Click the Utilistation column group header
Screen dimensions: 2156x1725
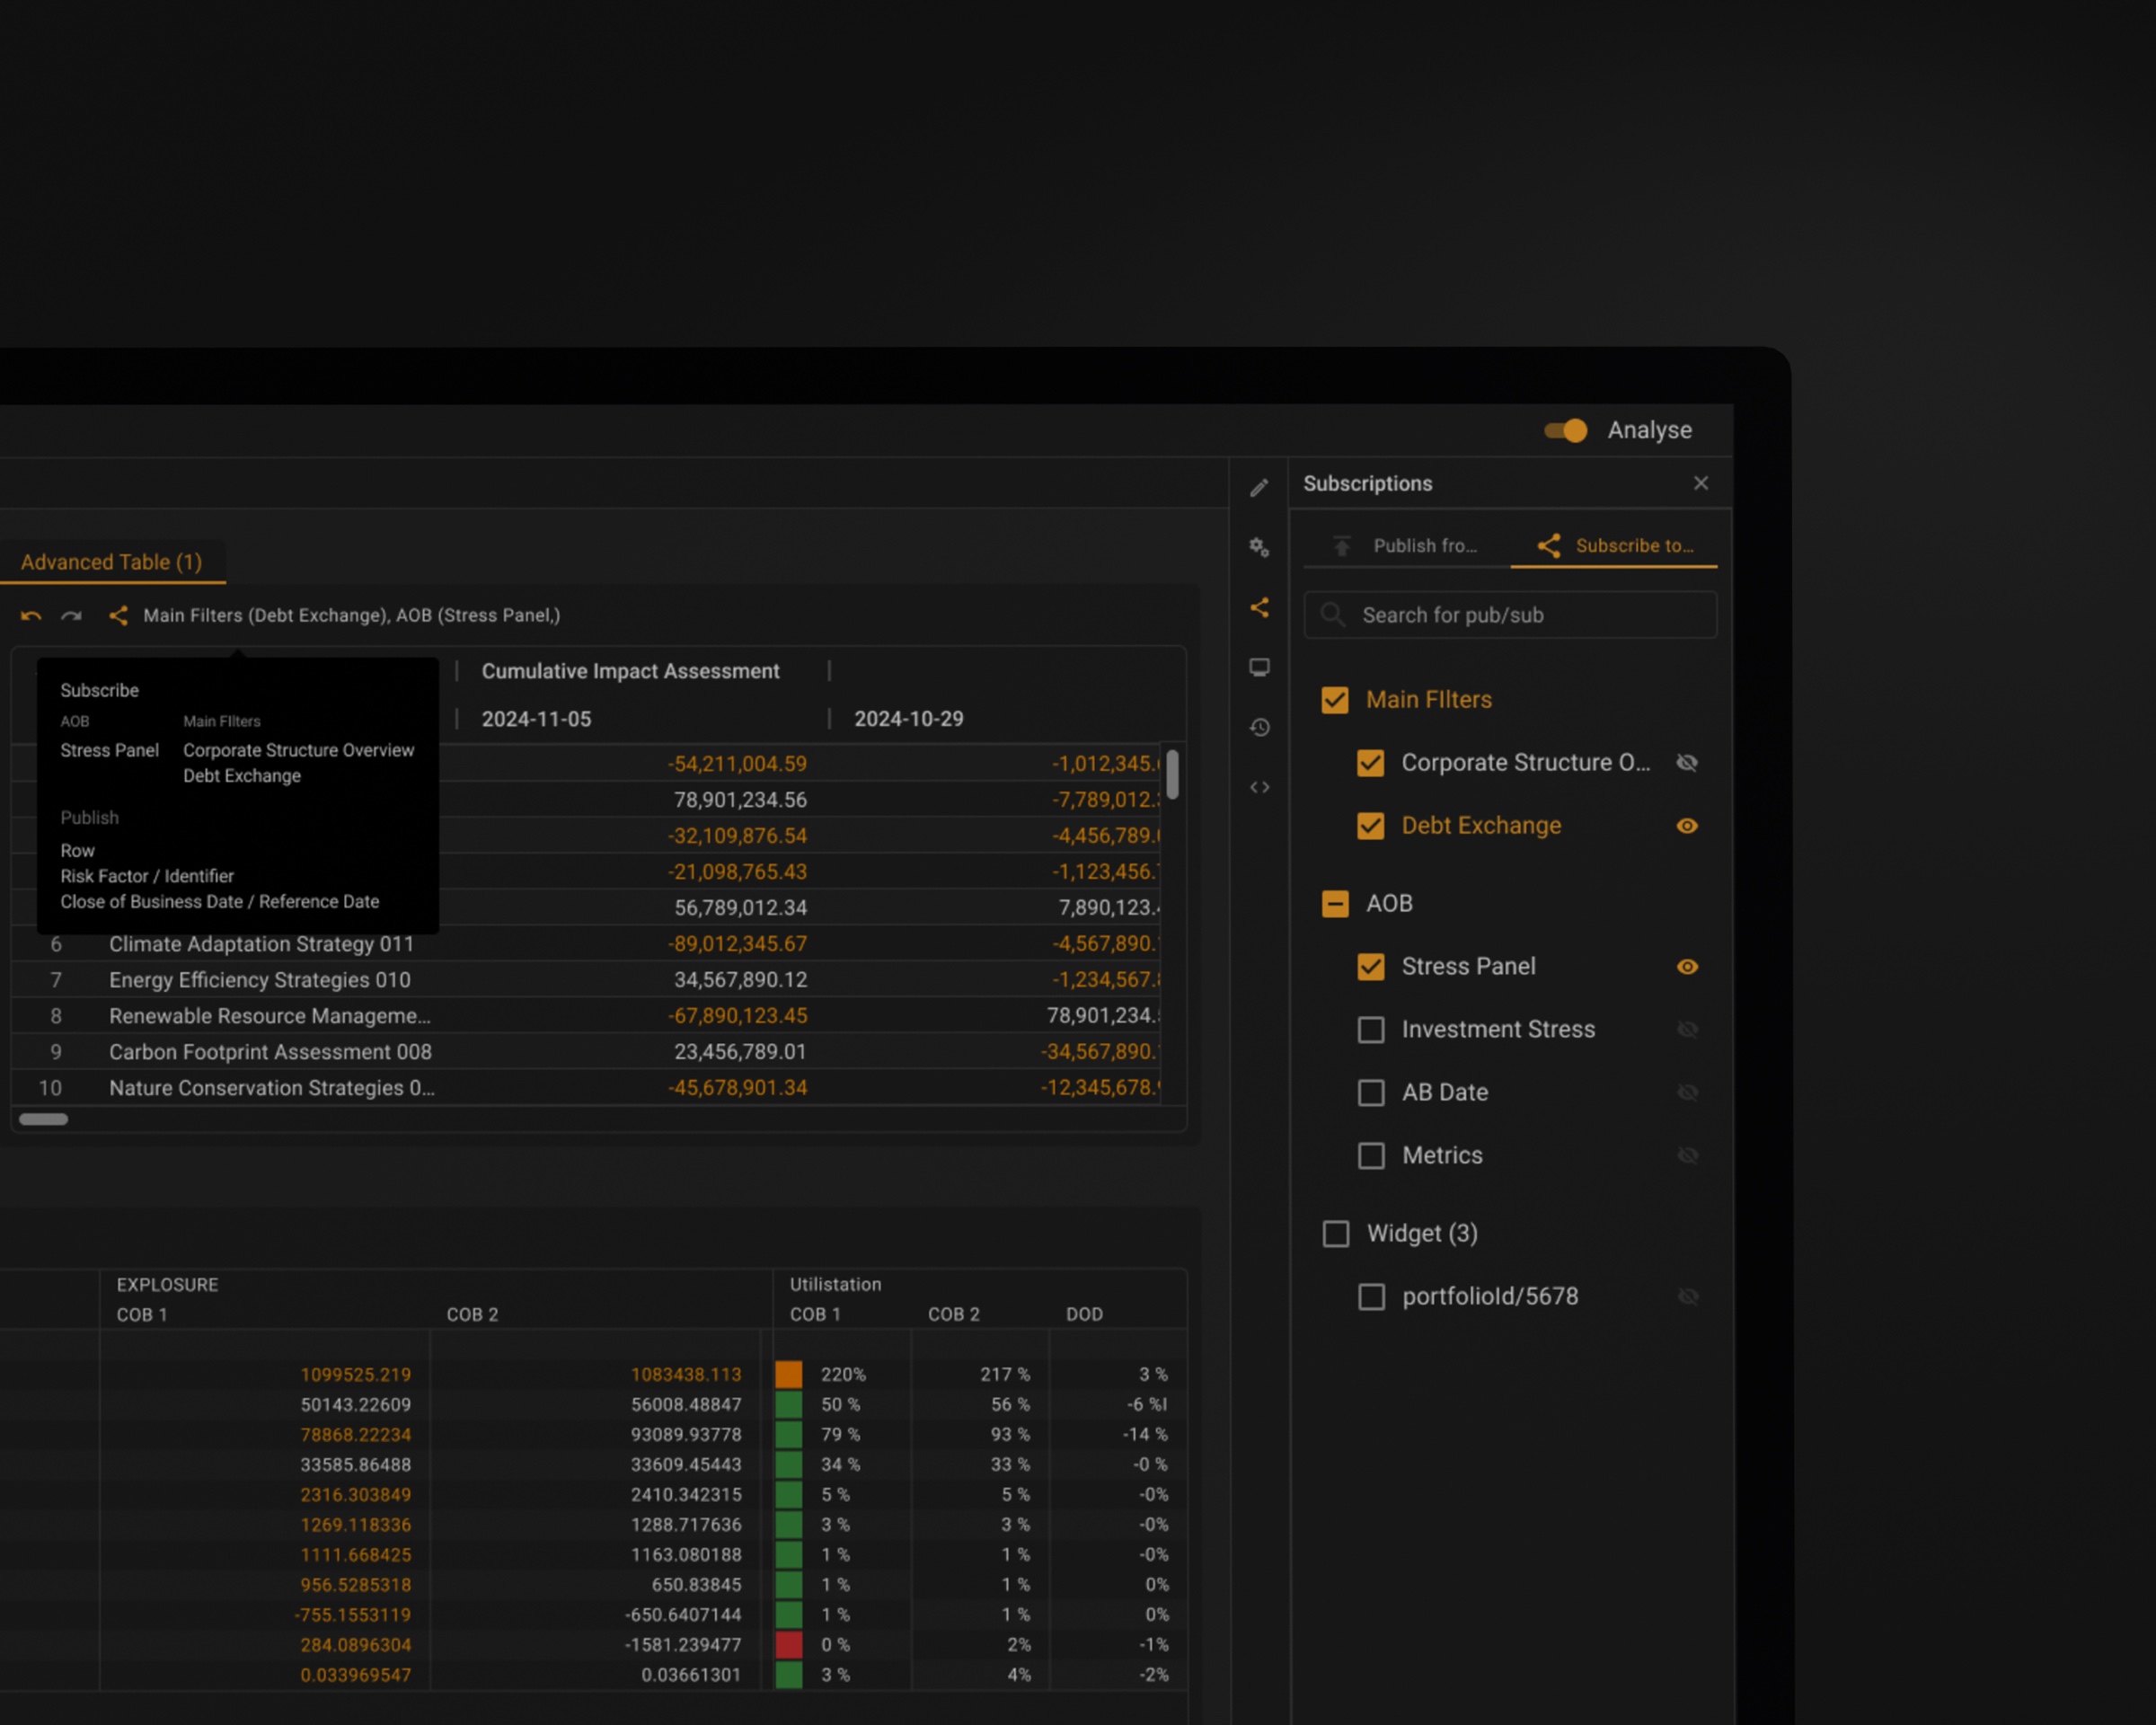click(835, 1285)
